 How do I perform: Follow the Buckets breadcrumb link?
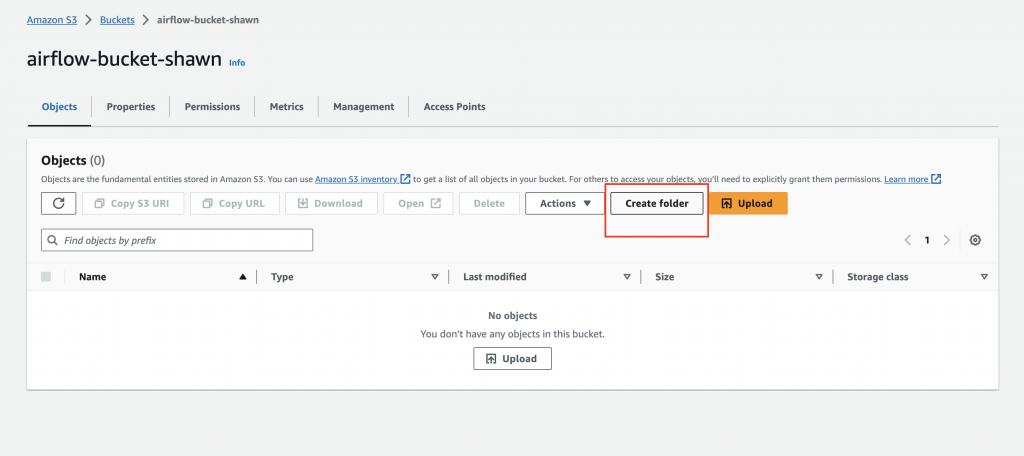tap(117, 20)
